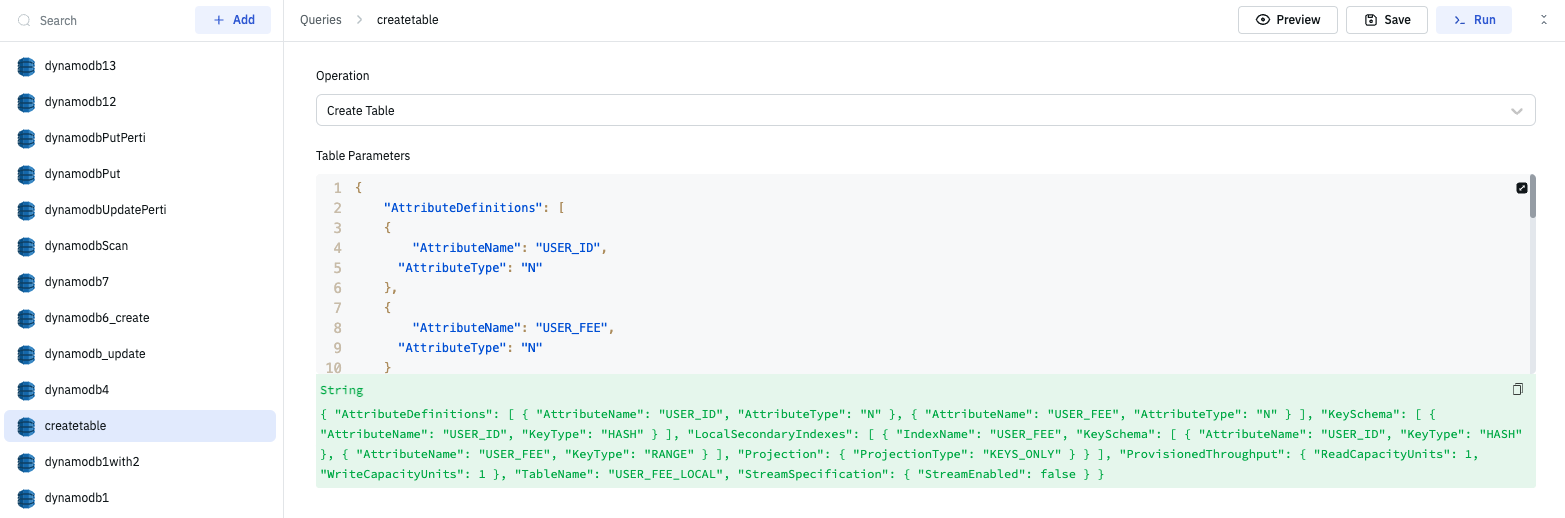Screen dimensions: 1565x518
Task: Click the dynamodb6_create database icon
Action: tap(26, 318)
